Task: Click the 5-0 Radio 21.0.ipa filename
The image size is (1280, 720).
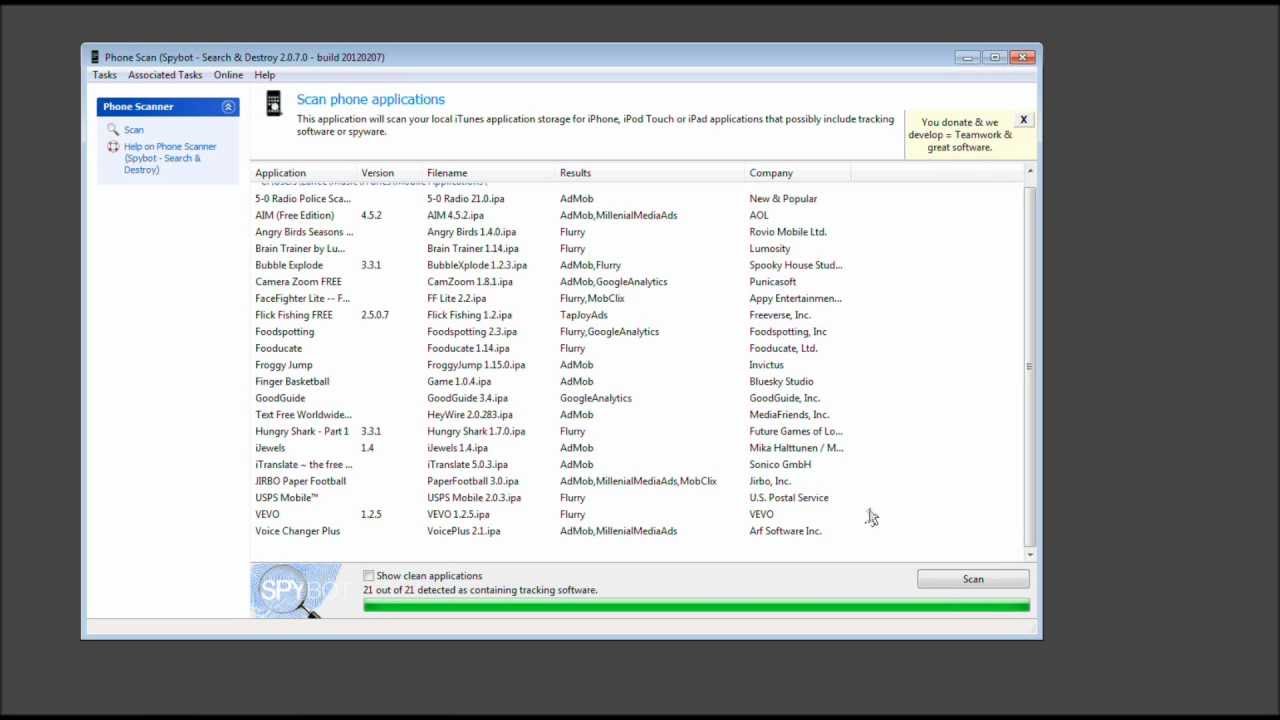Action: pyautogui.click(x=466, y=198)
